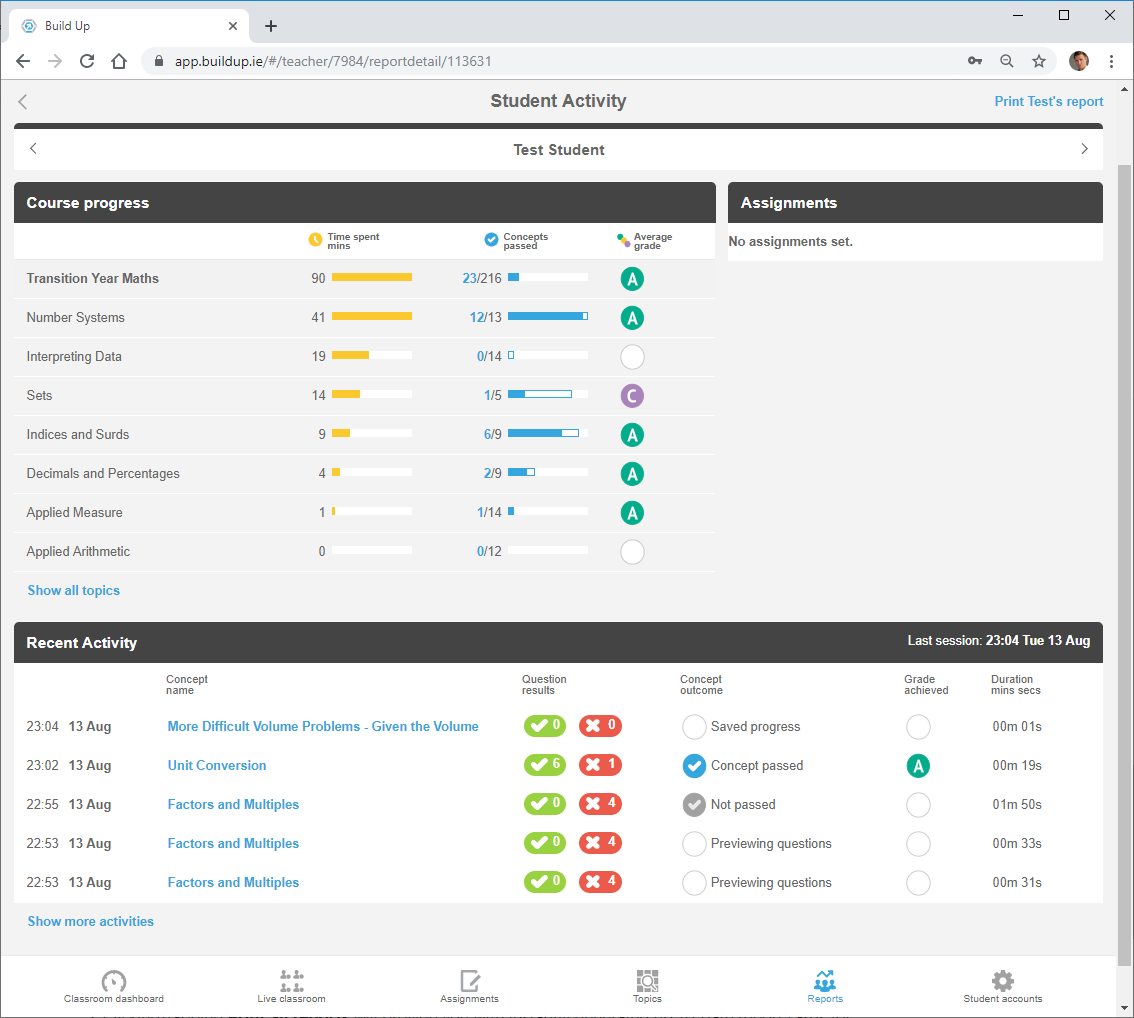Viewport: 1134px width, 1018px height.
Task: Click the green A grade badge for Number Systems
Action: [x=631, y=318]
